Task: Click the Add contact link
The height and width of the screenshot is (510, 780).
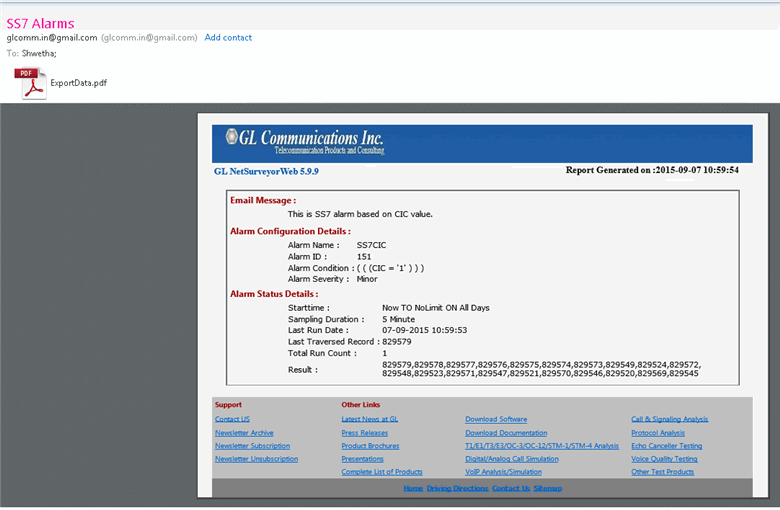Action: point(228,38)
